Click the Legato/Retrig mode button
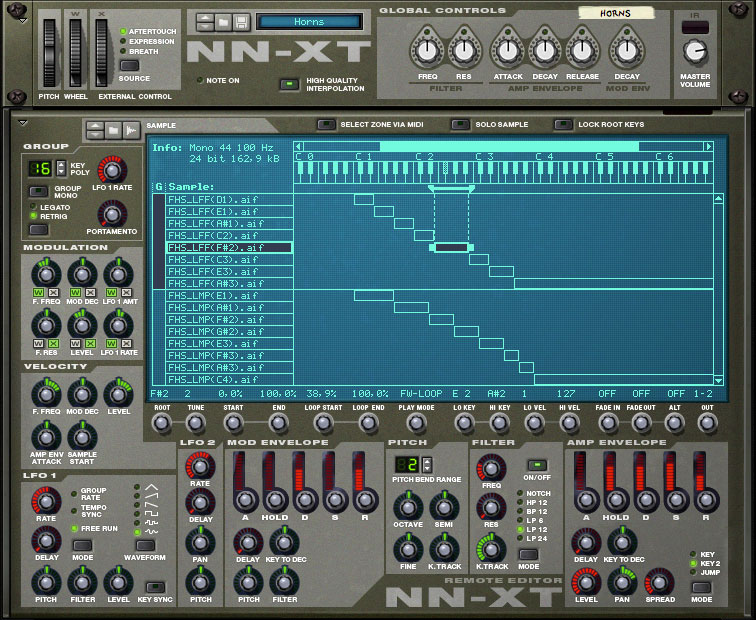Viewport: 756px width, 620px height. pyautogui.click(x=38, y=229)
